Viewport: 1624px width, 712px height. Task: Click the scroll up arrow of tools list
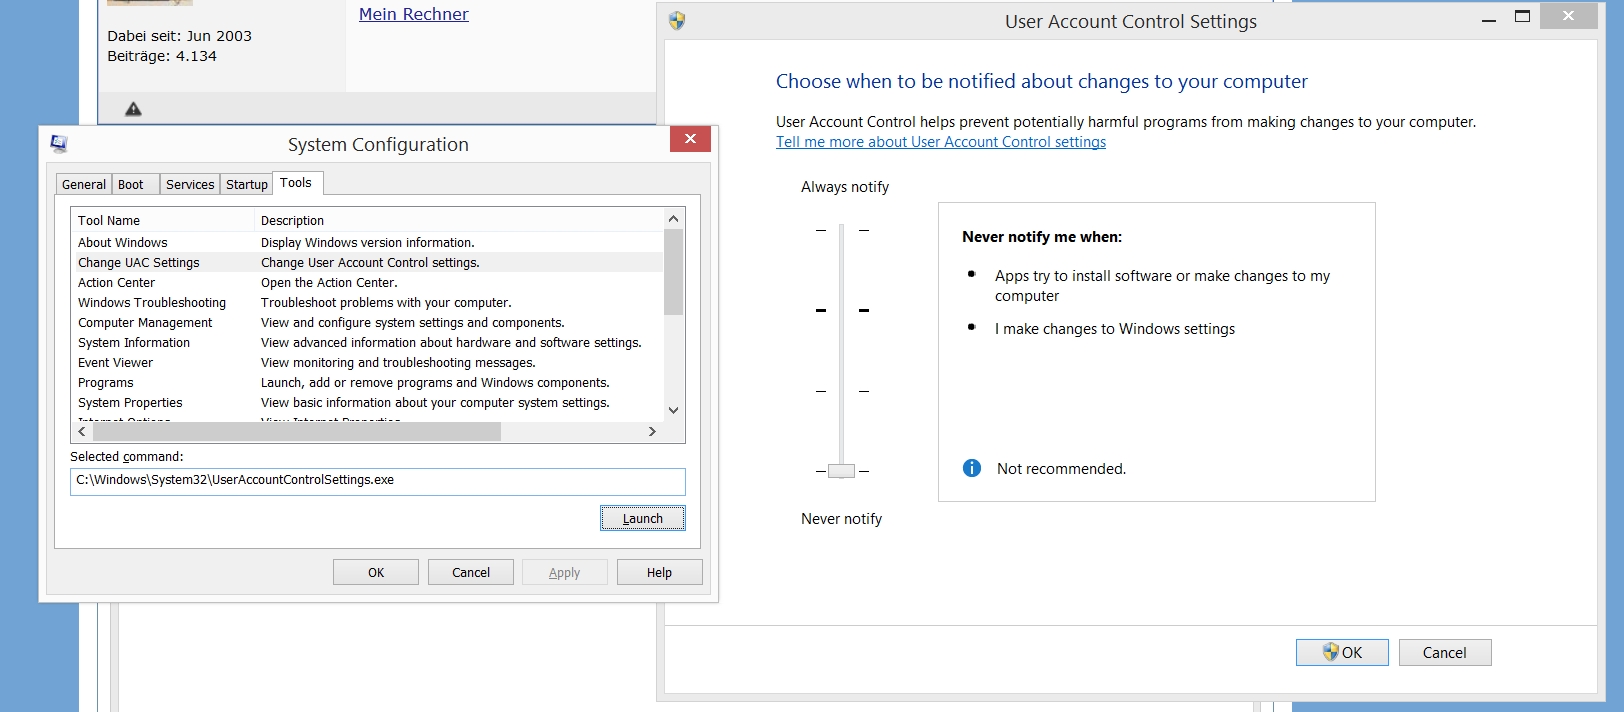(x=674, y=219)
